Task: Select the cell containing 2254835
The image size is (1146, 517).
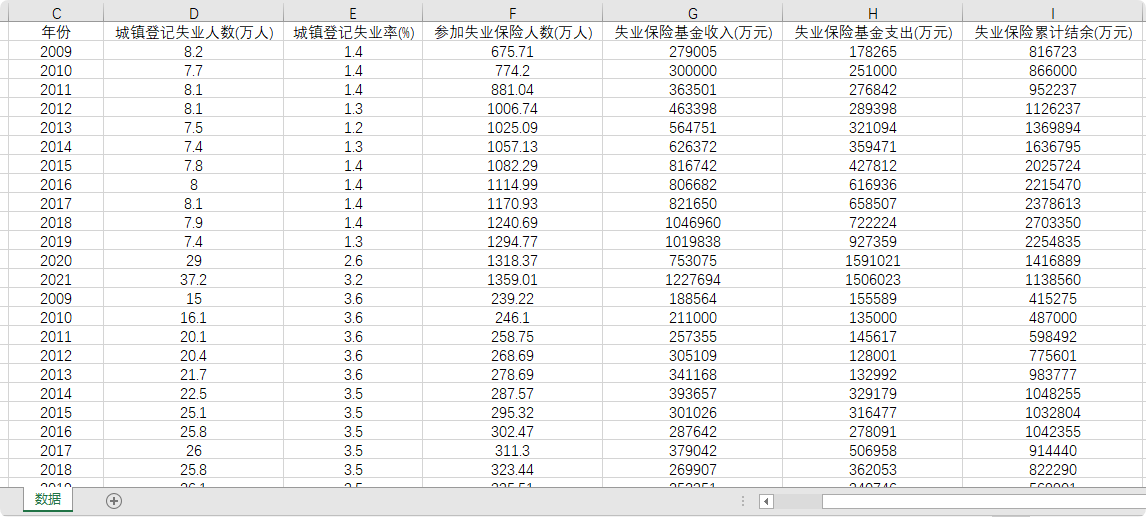Action: click(1053, 241)
